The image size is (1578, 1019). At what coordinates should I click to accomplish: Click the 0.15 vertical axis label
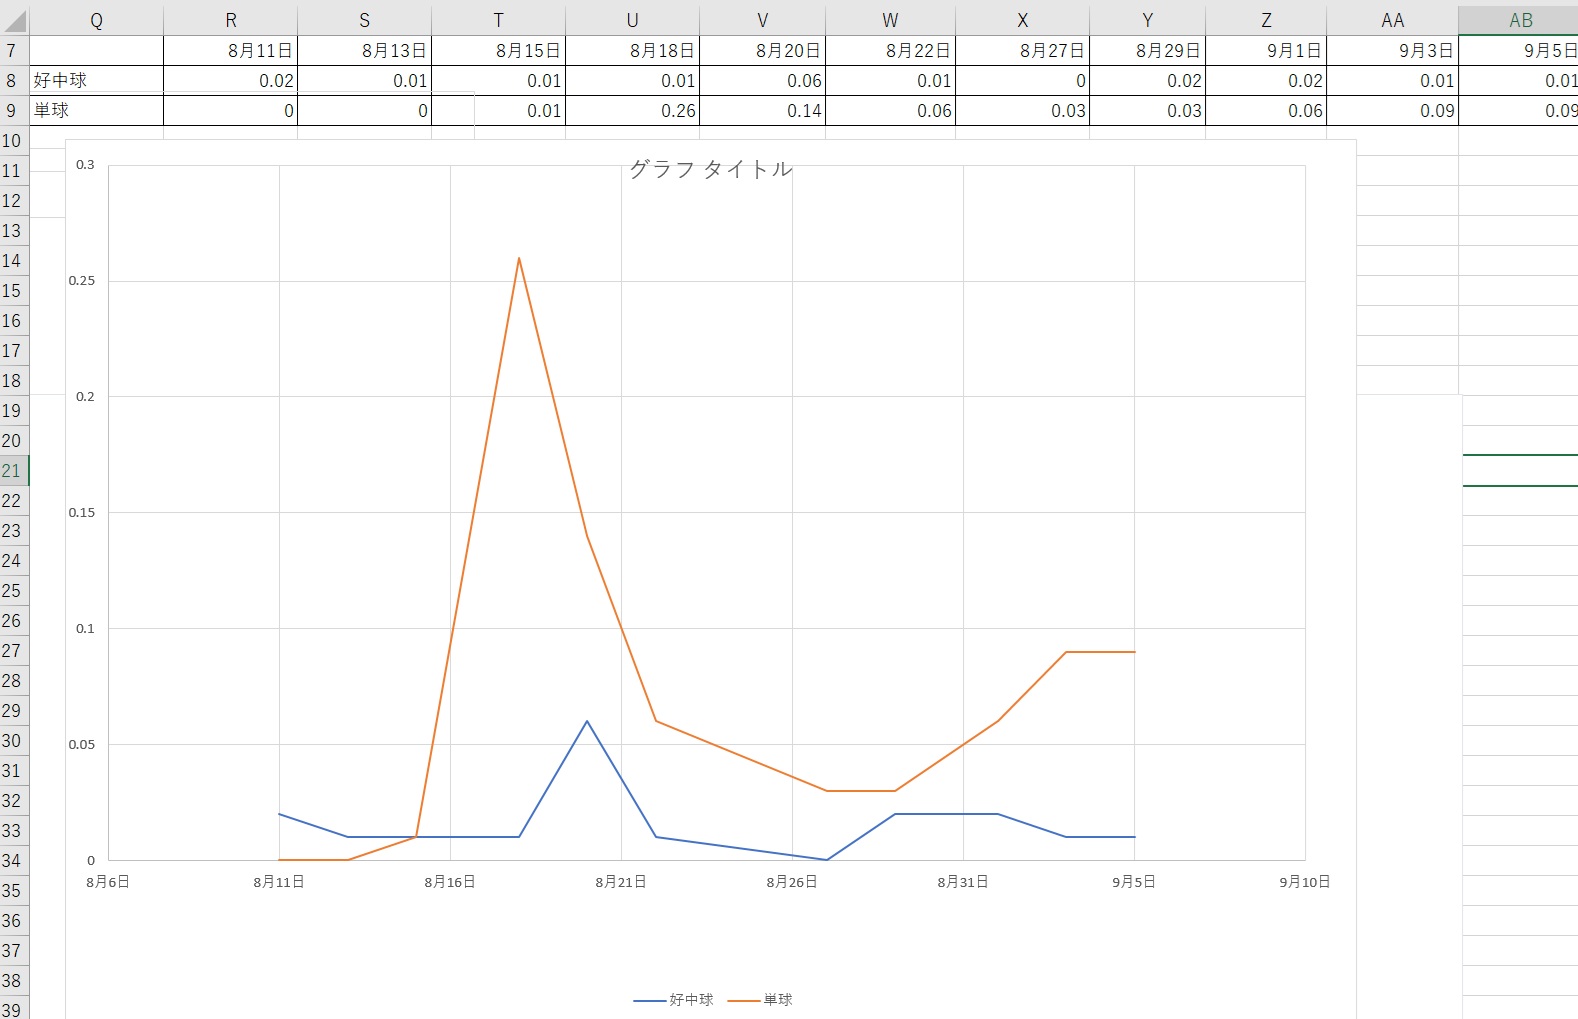82,513
